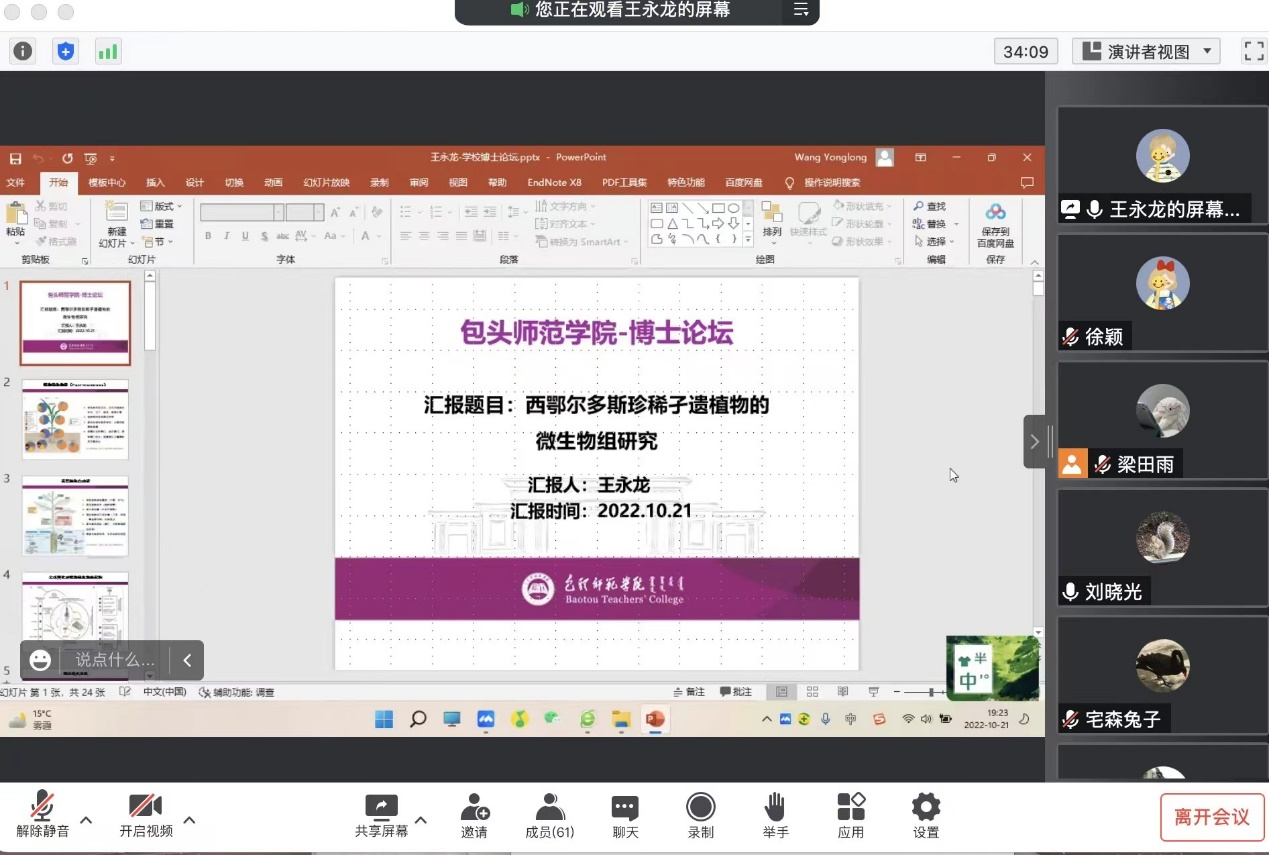Open the 成员(61) members list
This screenshot has width=1269, height=855.
[x=549, y=814]
